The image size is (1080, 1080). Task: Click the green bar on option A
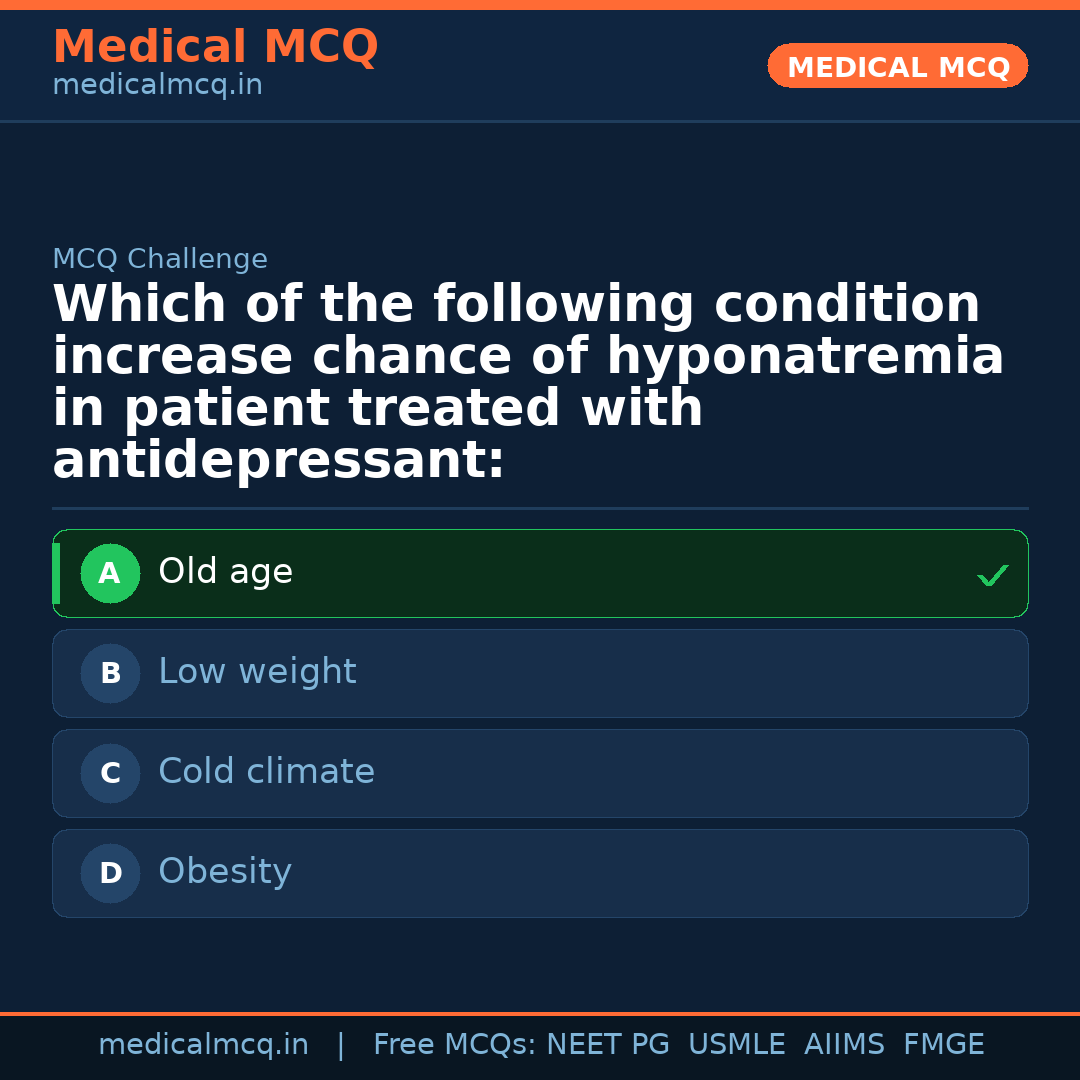click(56, 574)
